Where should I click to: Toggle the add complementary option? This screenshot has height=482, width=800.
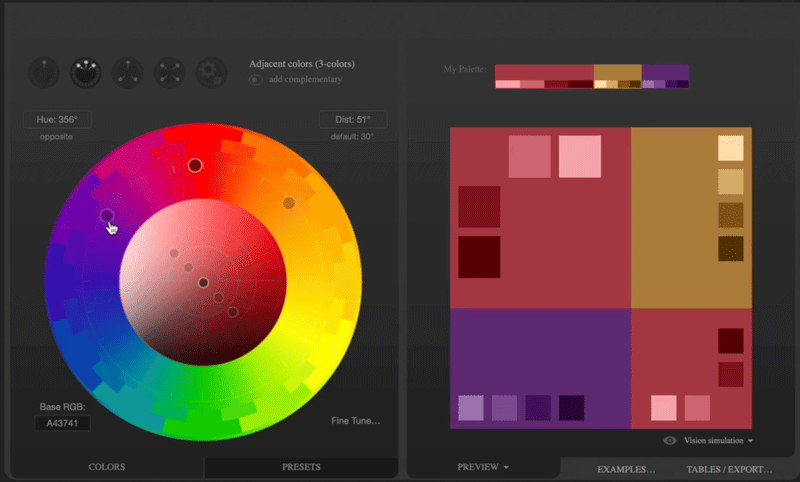(x=256, y=79)
